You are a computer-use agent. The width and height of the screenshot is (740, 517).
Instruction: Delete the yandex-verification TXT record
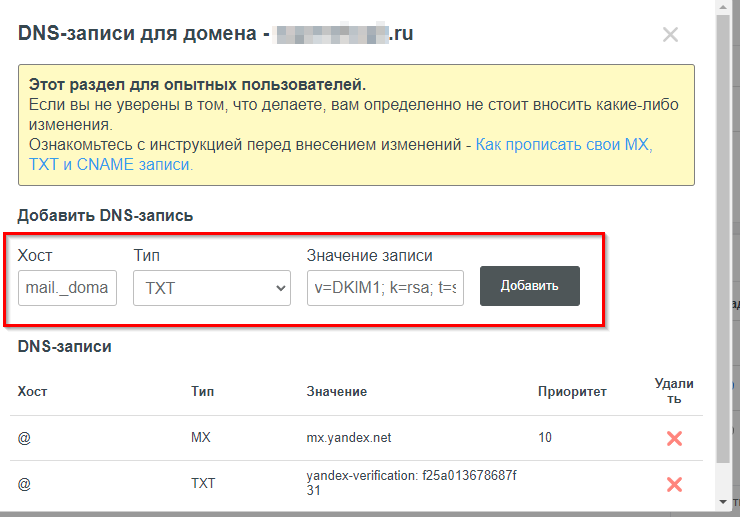(x=674, y=484)
